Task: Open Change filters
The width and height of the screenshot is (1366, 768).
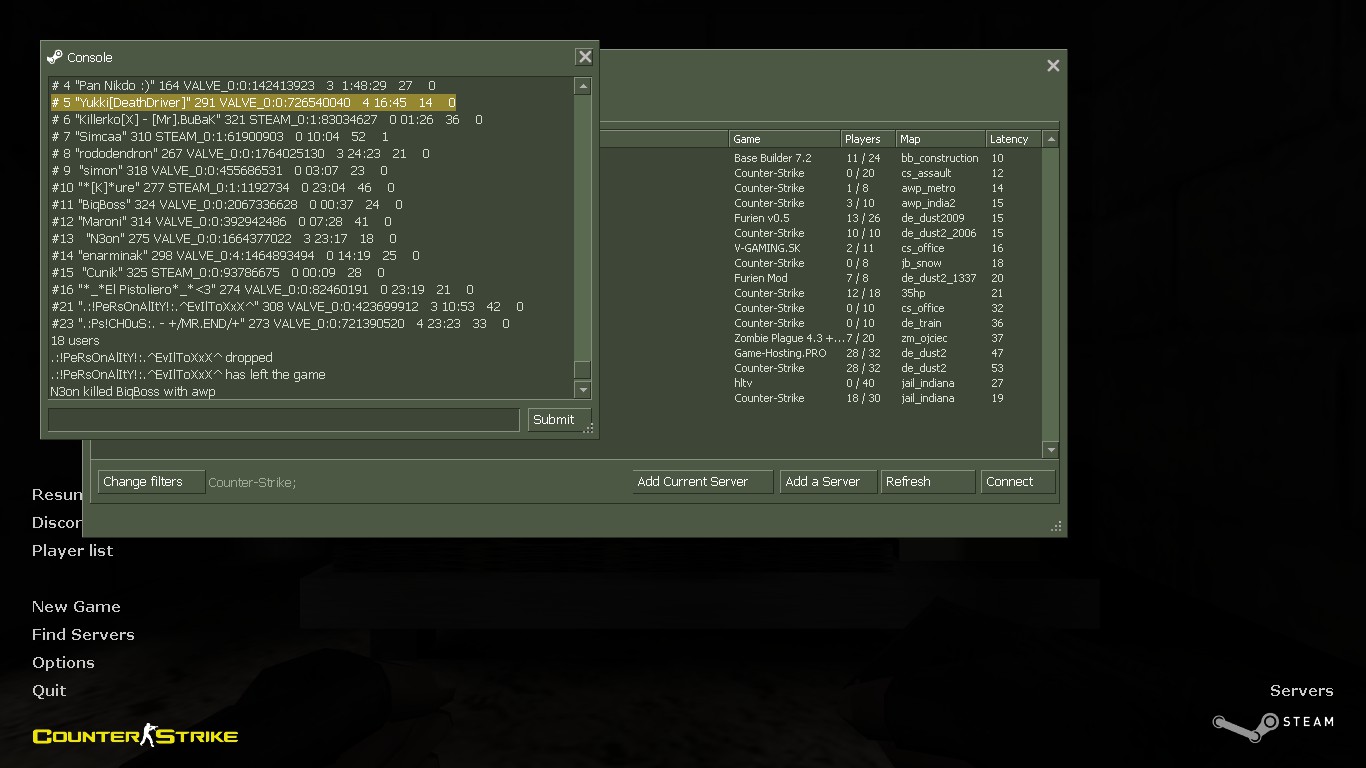Action: (x=152, y=482)
